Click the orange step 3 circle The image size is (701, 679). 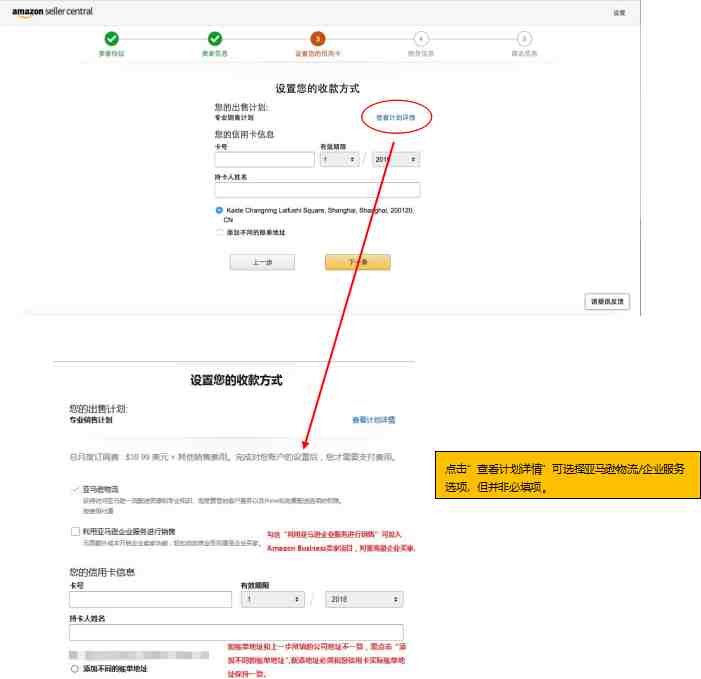point(318,38)
